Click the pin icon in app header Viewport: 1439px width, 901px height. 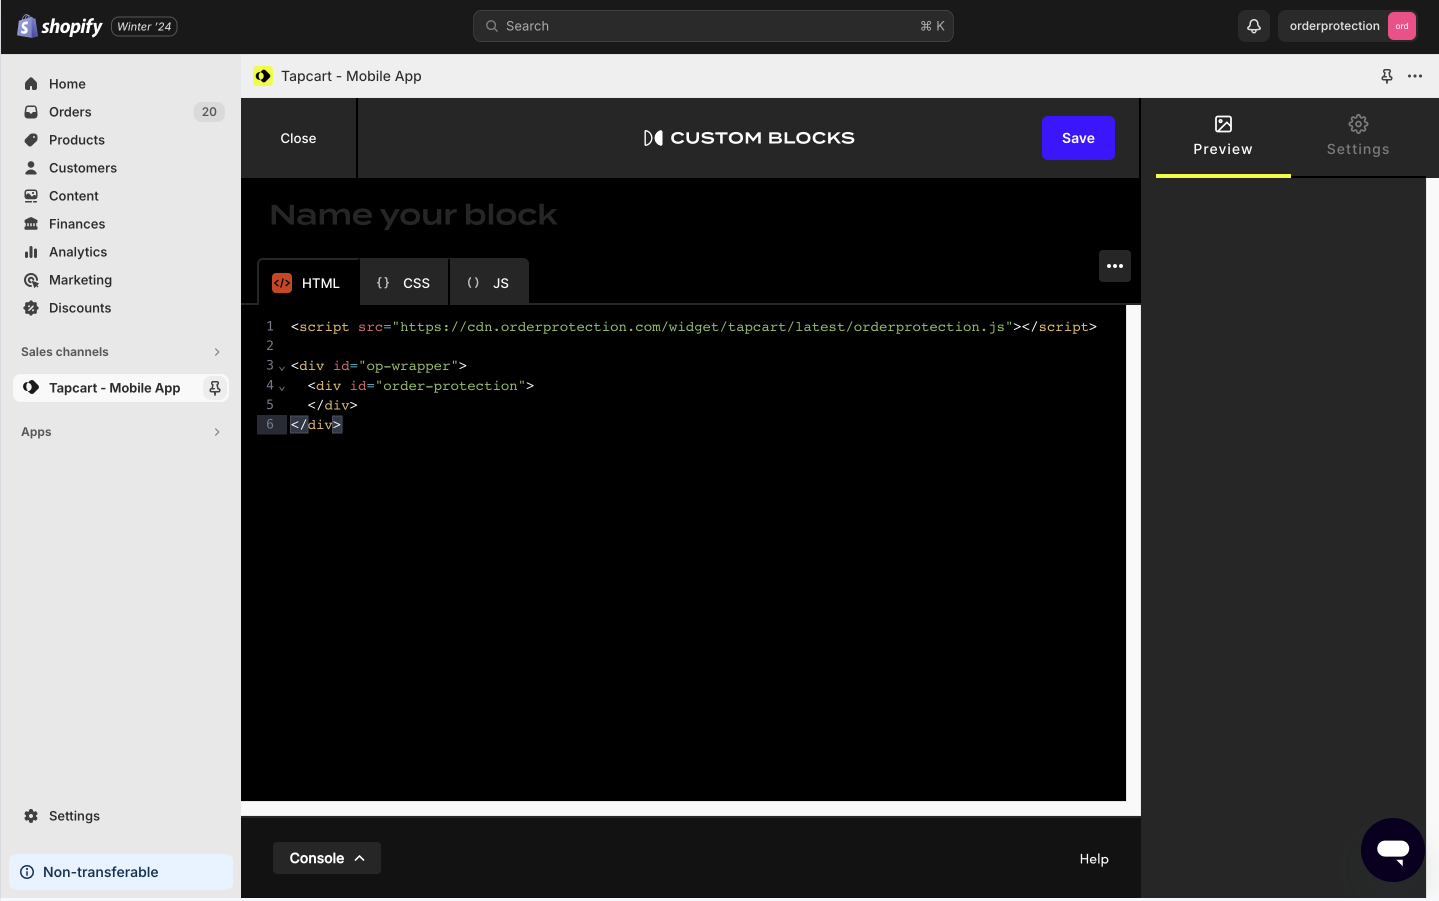coord(1387,76)
